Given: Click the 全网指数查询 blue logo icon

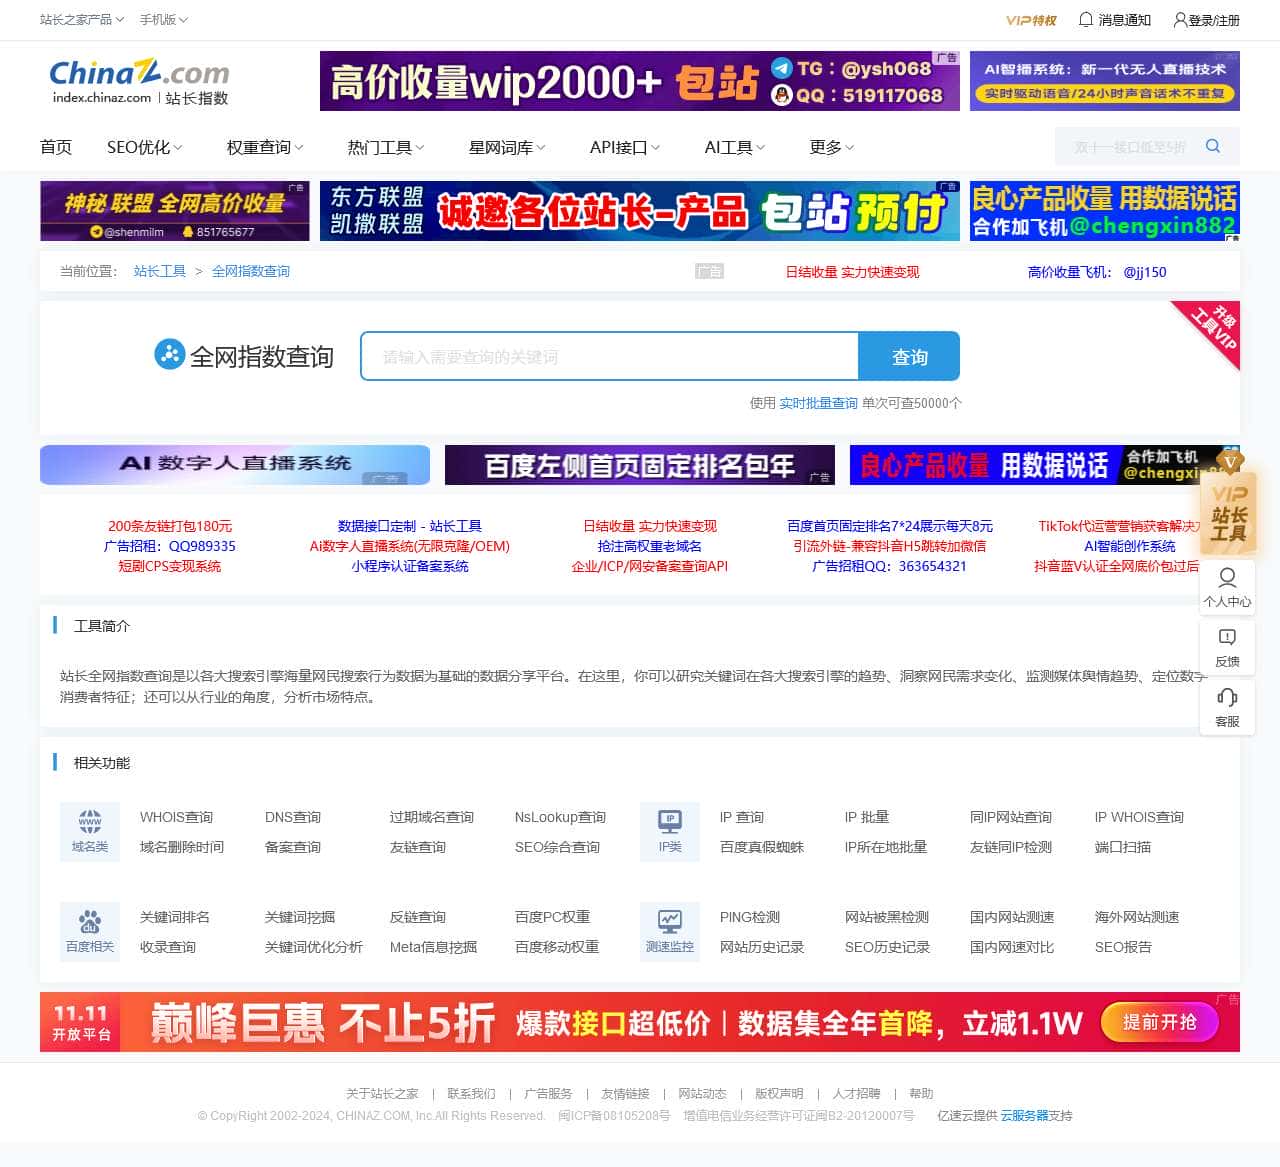Looking at the screenshot, I should pos(170,354).
